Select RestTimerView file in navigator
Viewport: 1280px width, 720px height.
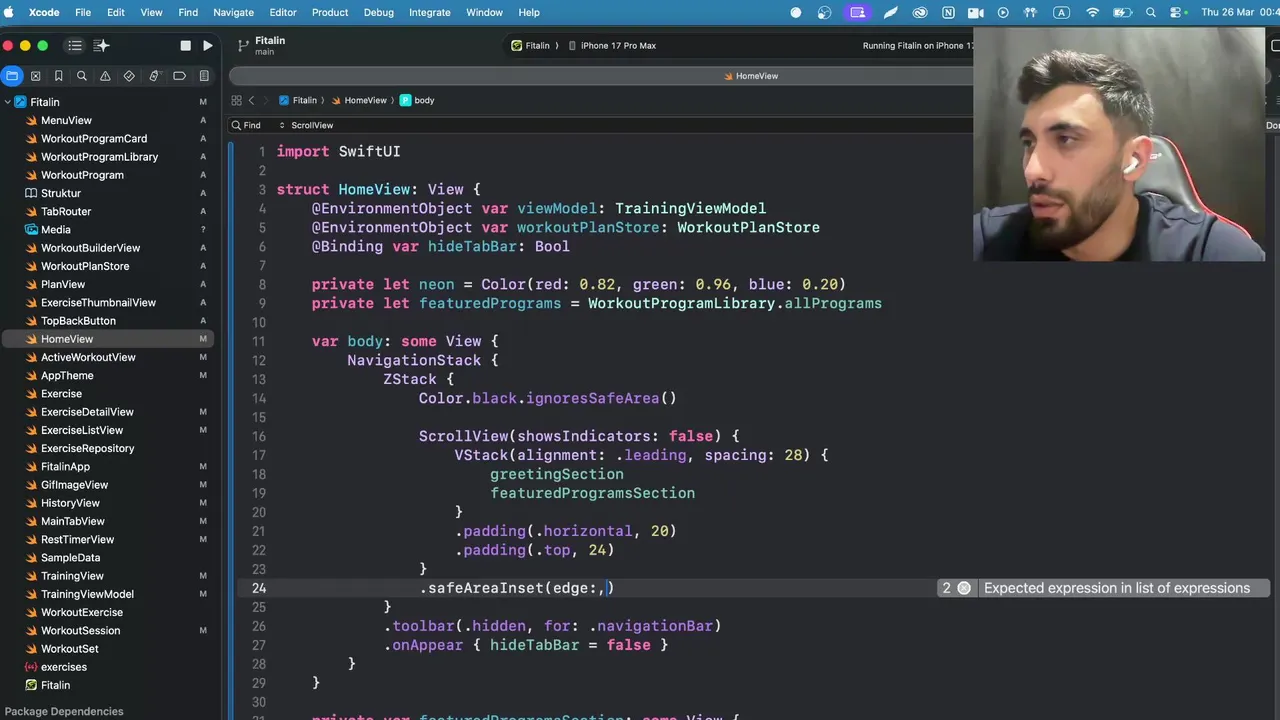click(x=77, y=539)
